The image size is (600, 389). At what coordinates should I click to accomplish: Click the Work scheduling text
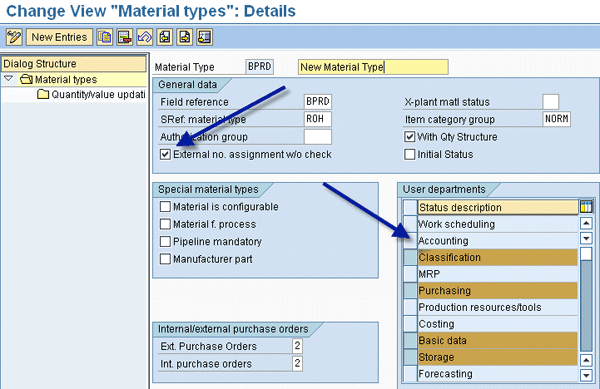click(457, 224)
